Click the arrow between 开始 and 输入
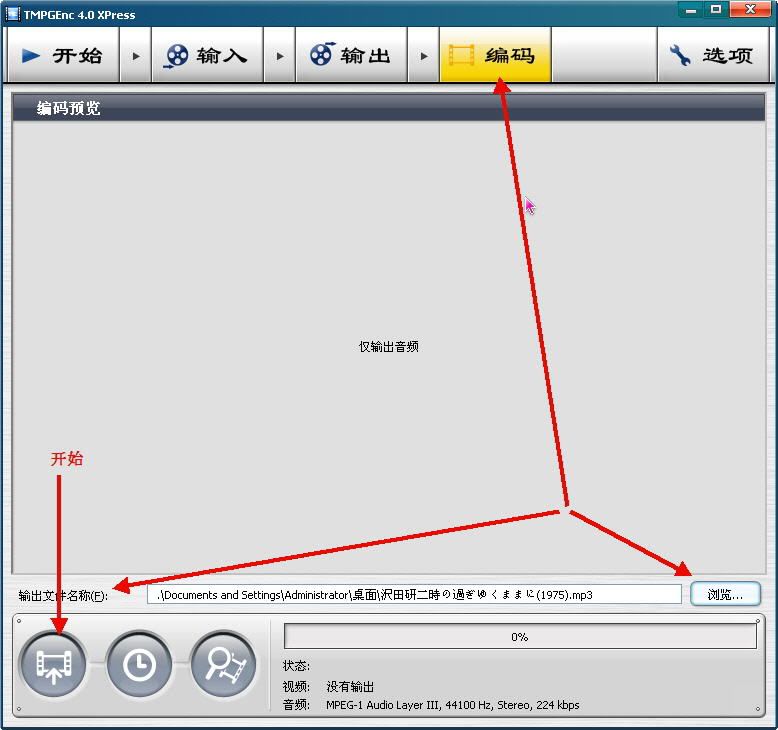The height and width of the screenshot is (730, 778). (136, 56)
